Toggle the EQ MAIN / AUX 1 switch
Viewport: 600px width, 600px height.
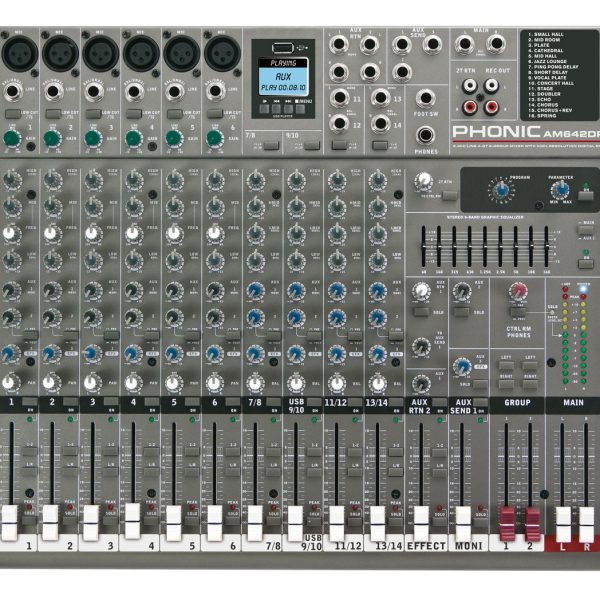pyautogui.click(x=585, y=230)
